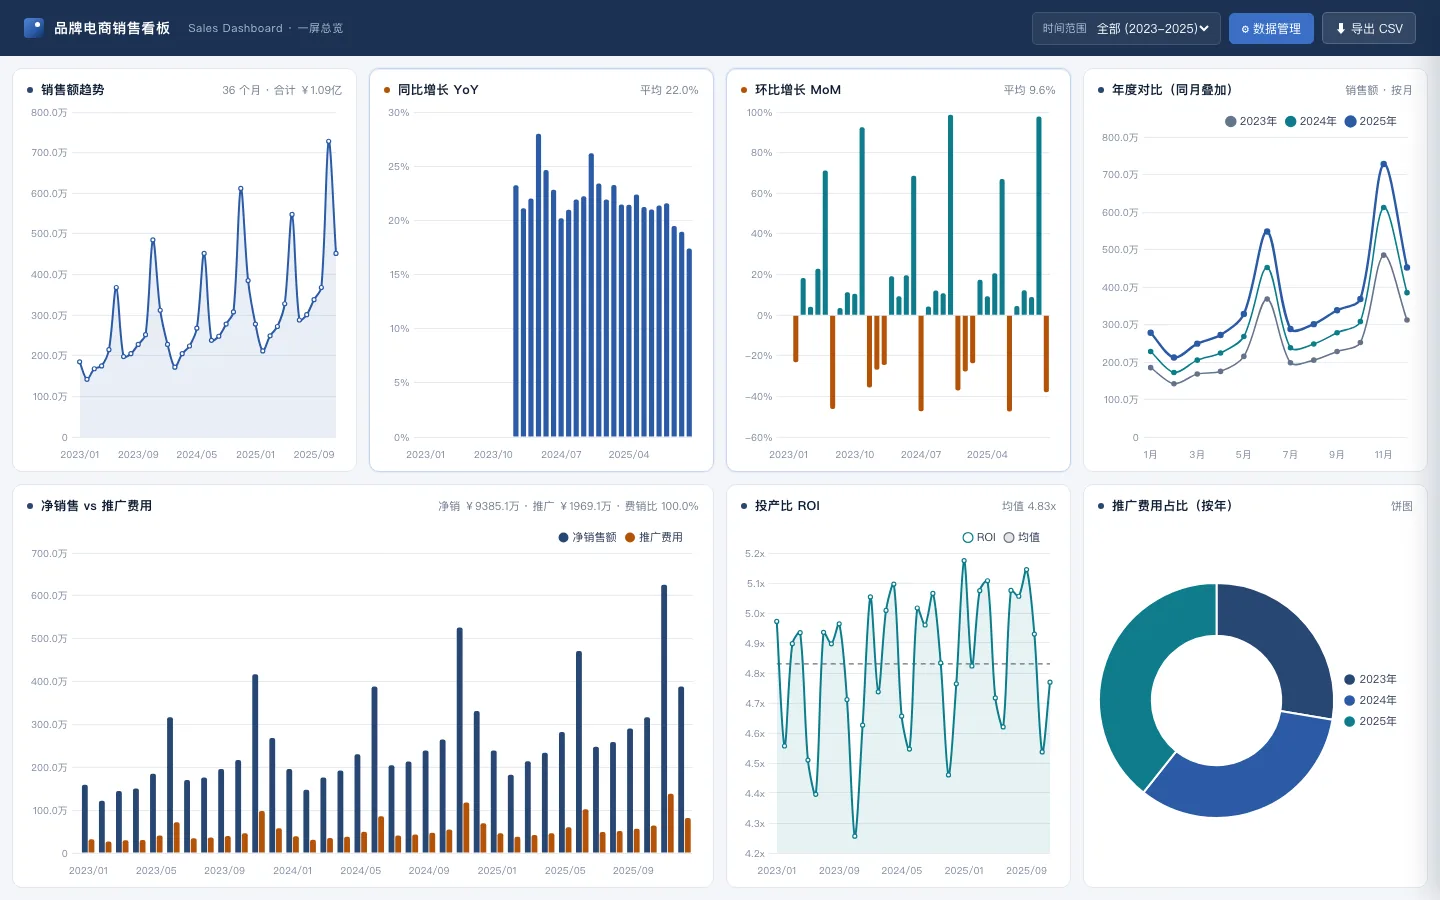The width and height of the screenshot is (1440, 900).
Task: Toggle 2024年 series in 年度对比 legend
Action: click(x=1311, y=121)
